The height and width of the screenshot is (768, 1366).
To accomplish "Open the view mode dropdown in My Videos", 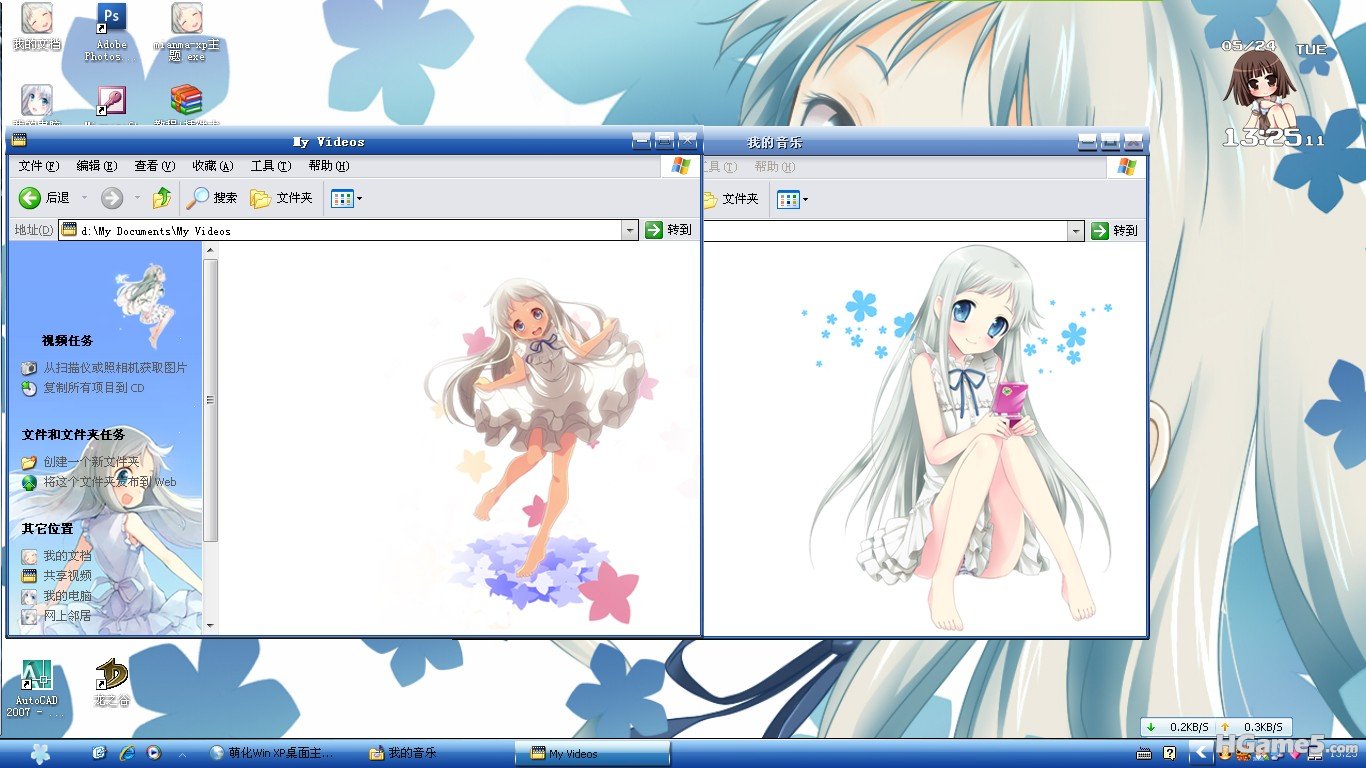I will pyautogui.click(x=346, y=198).
